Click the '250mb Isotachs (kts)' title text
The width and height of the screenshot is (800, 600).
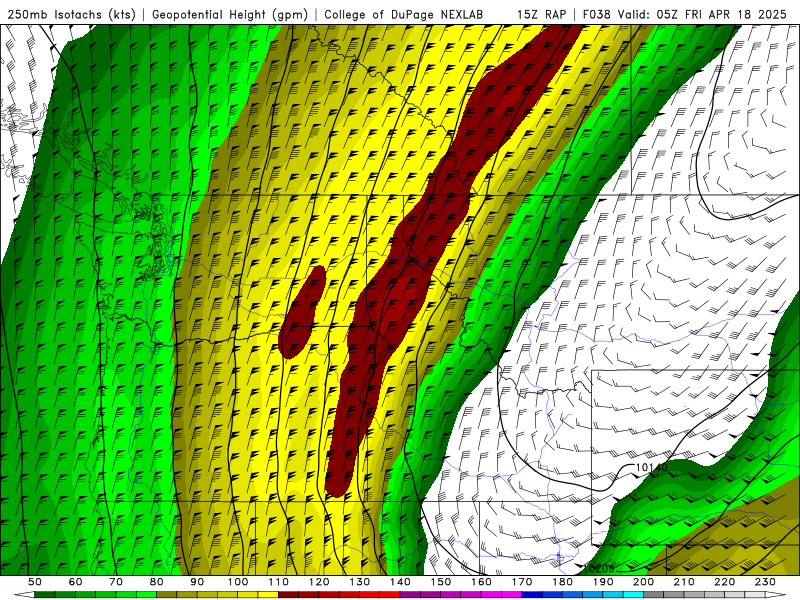(x=71, y=14)
